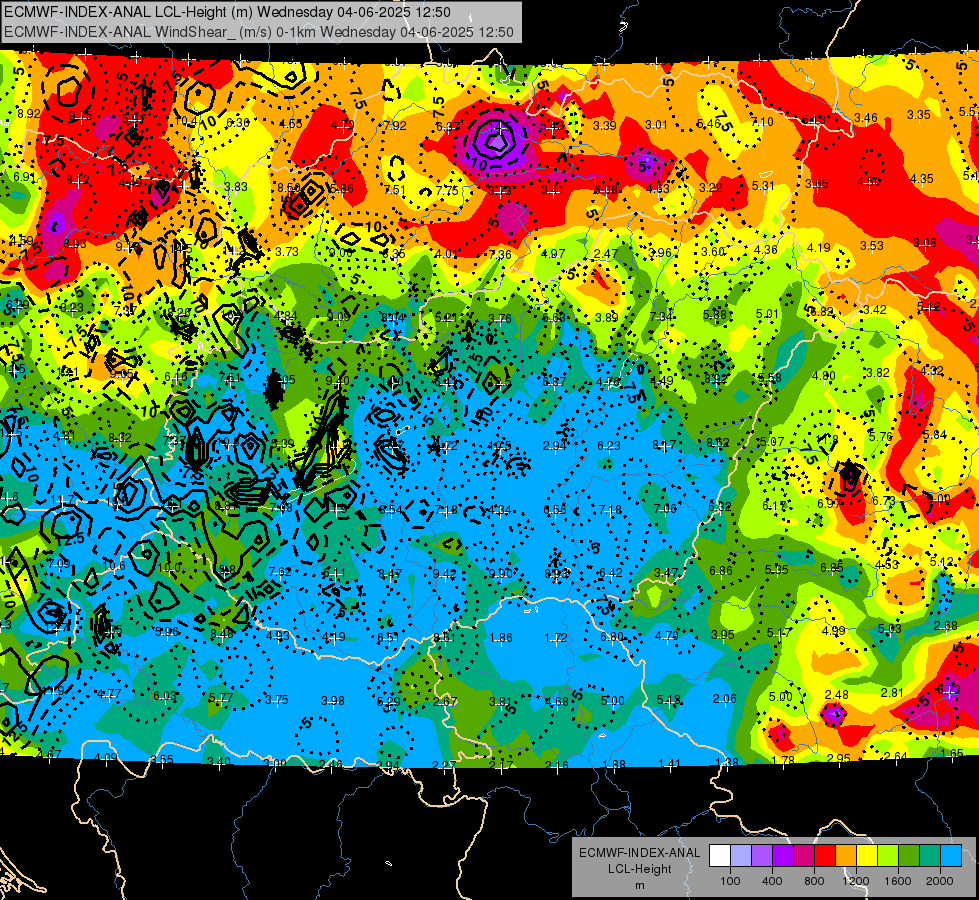Click the legend tick label 400
Viewport: 979px width, 900px height.
[772, 881]
